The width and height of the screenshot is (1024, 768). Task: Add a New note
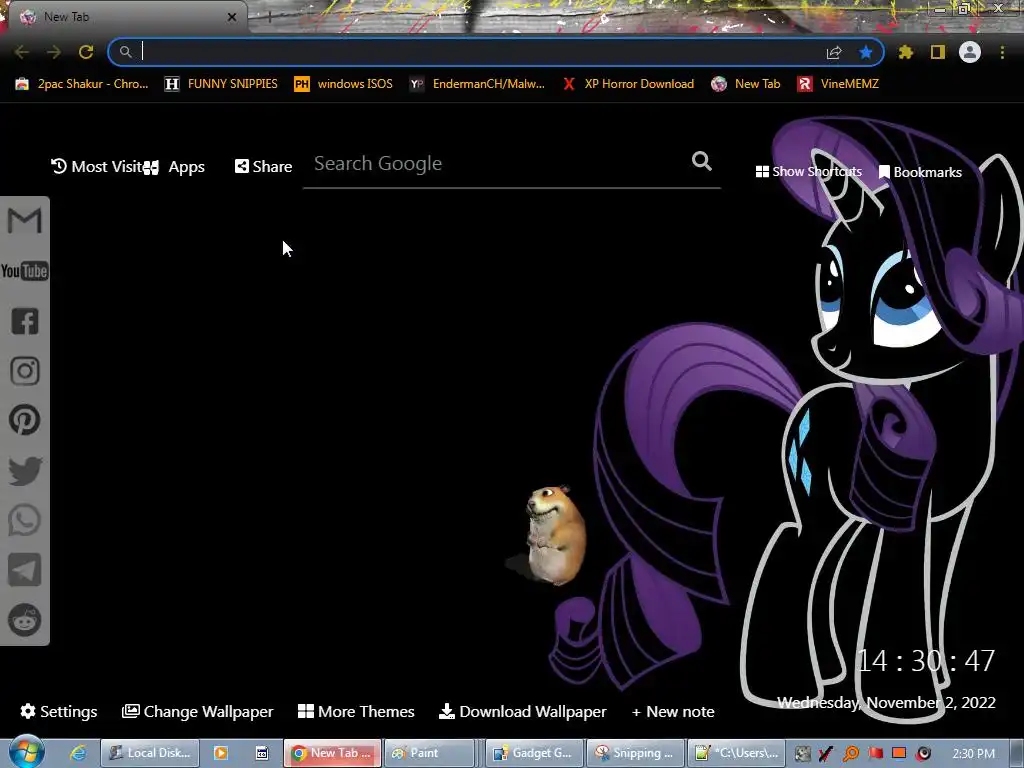[x=673, y=712]
